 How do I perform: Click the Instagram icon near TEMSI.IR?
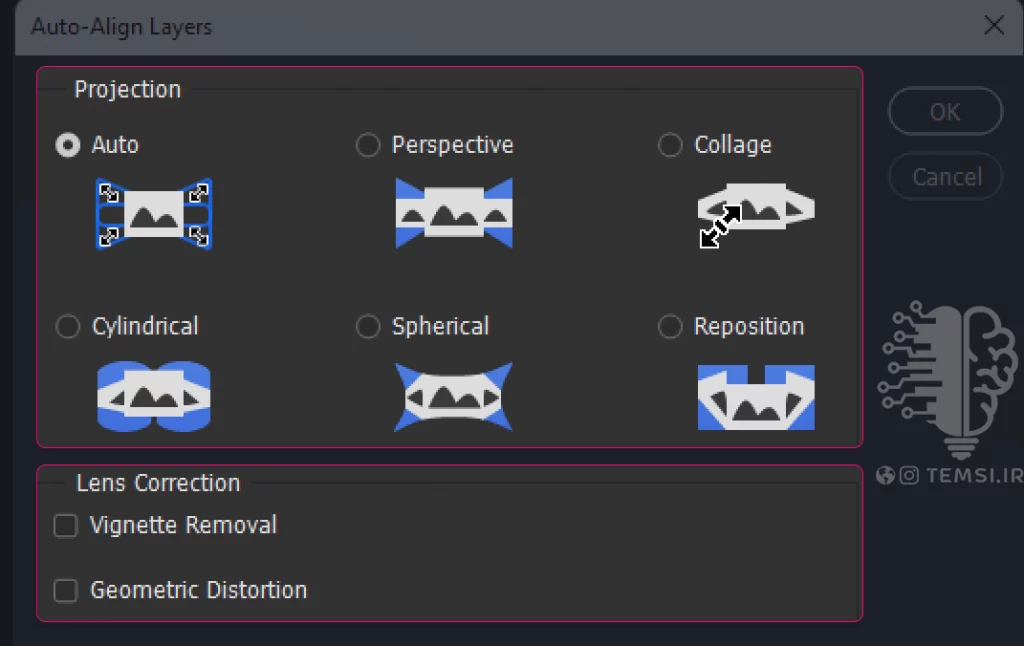coord(909,475)
